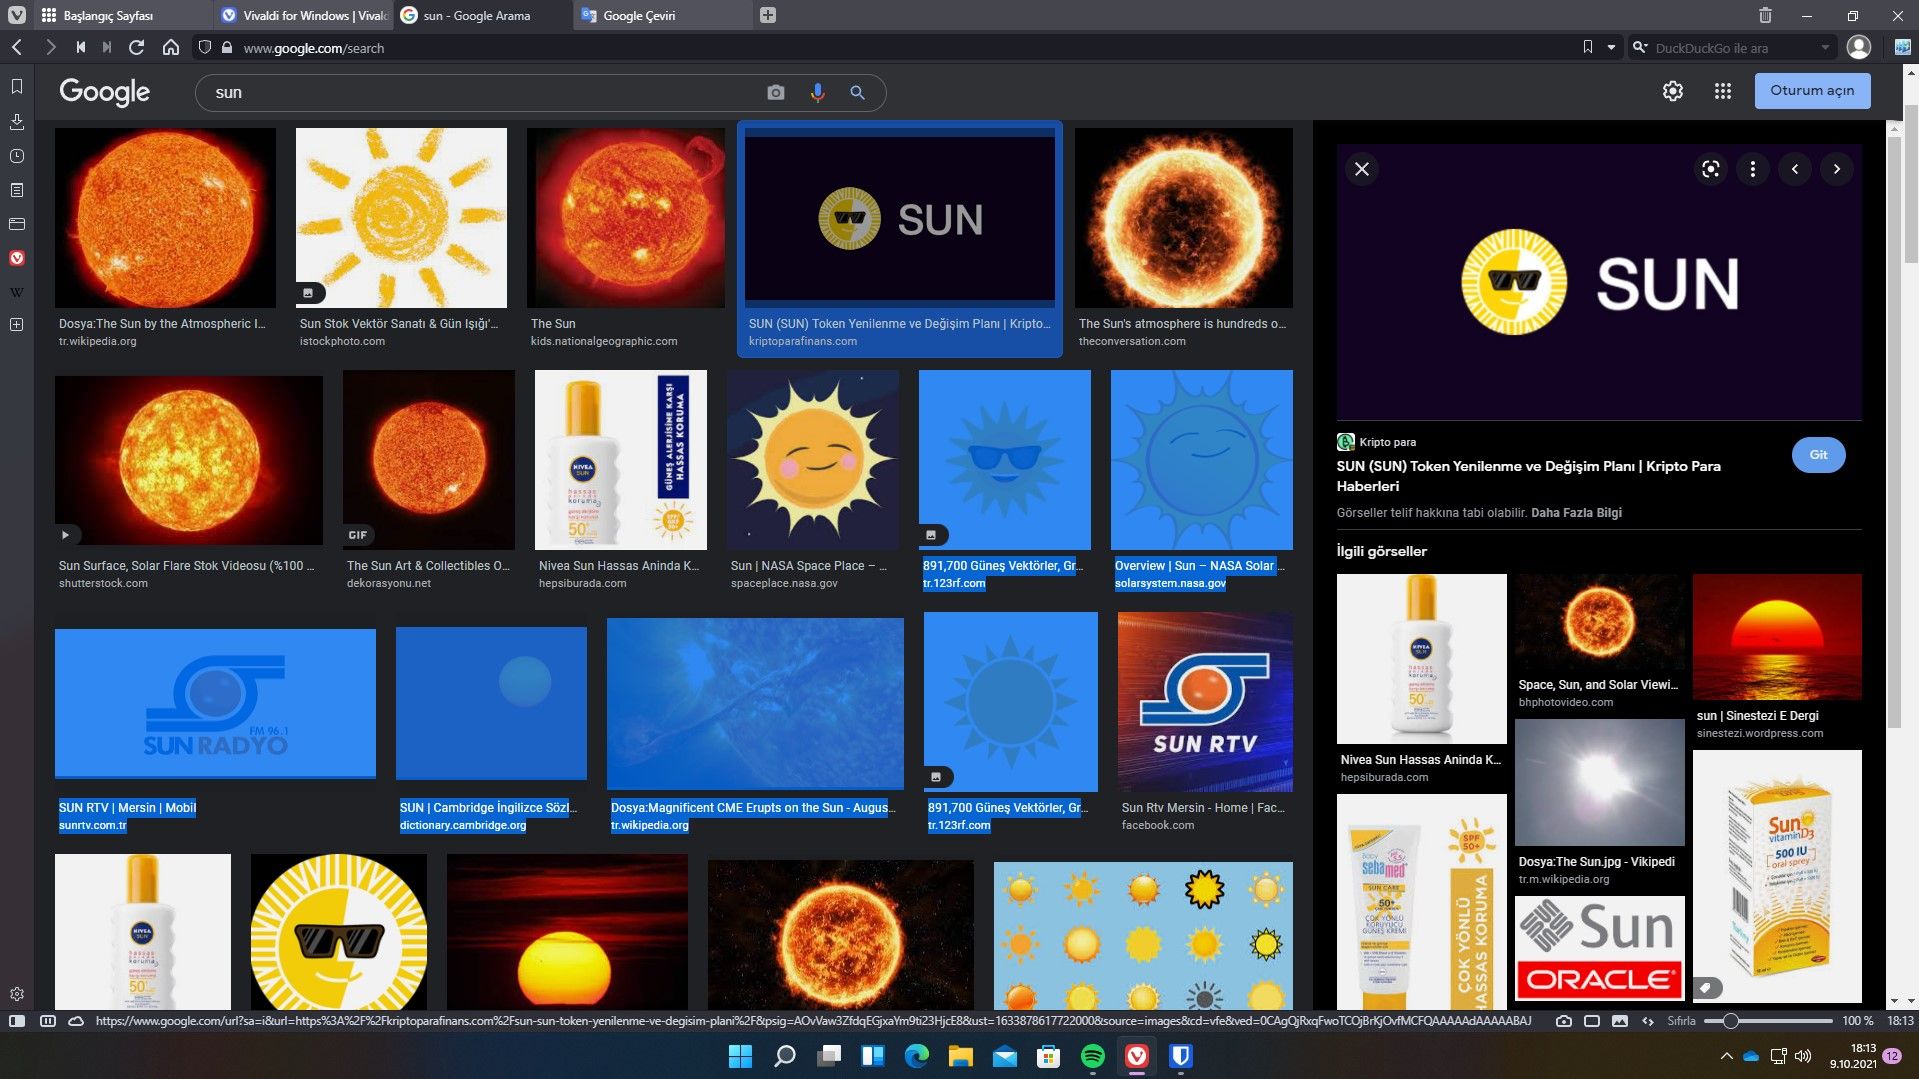Open the Downloads panel in sidebar
This screenshot has width=1919, height=1079.
[17, 121]
